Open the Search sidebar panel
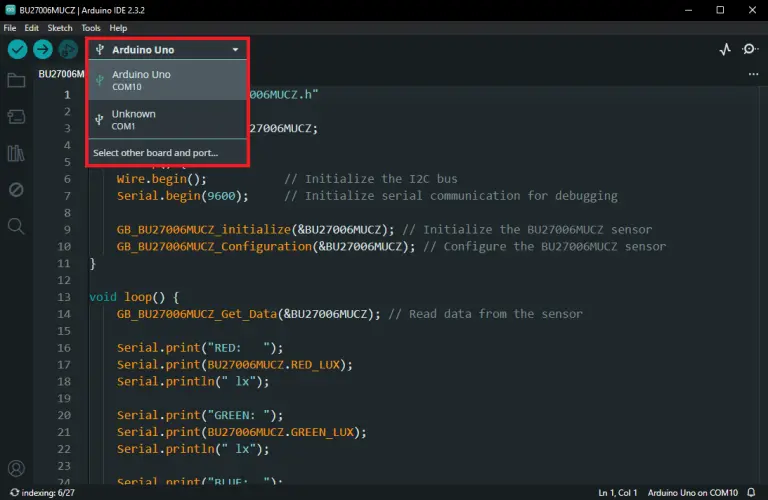The height and width of the screenshot is (500, 768). point(16,226)
